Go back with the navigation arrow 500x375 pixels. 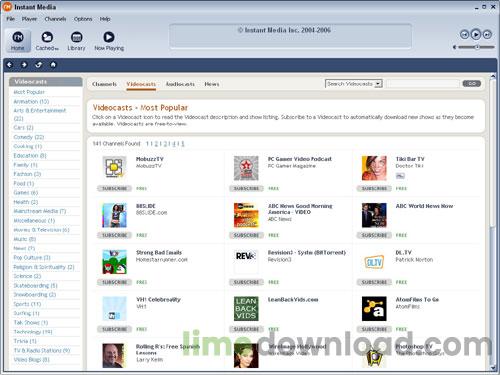tap(9, 65)
